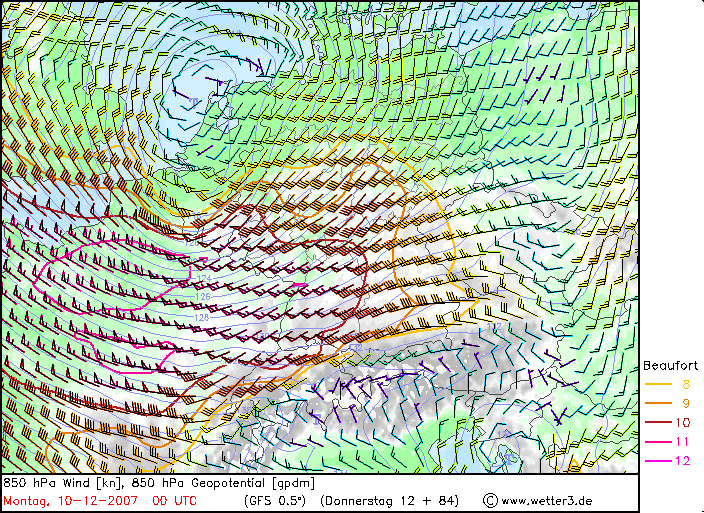The image size is (704, 513).
Task: Click the legend number 8
Action: click(x=686, y=385)
